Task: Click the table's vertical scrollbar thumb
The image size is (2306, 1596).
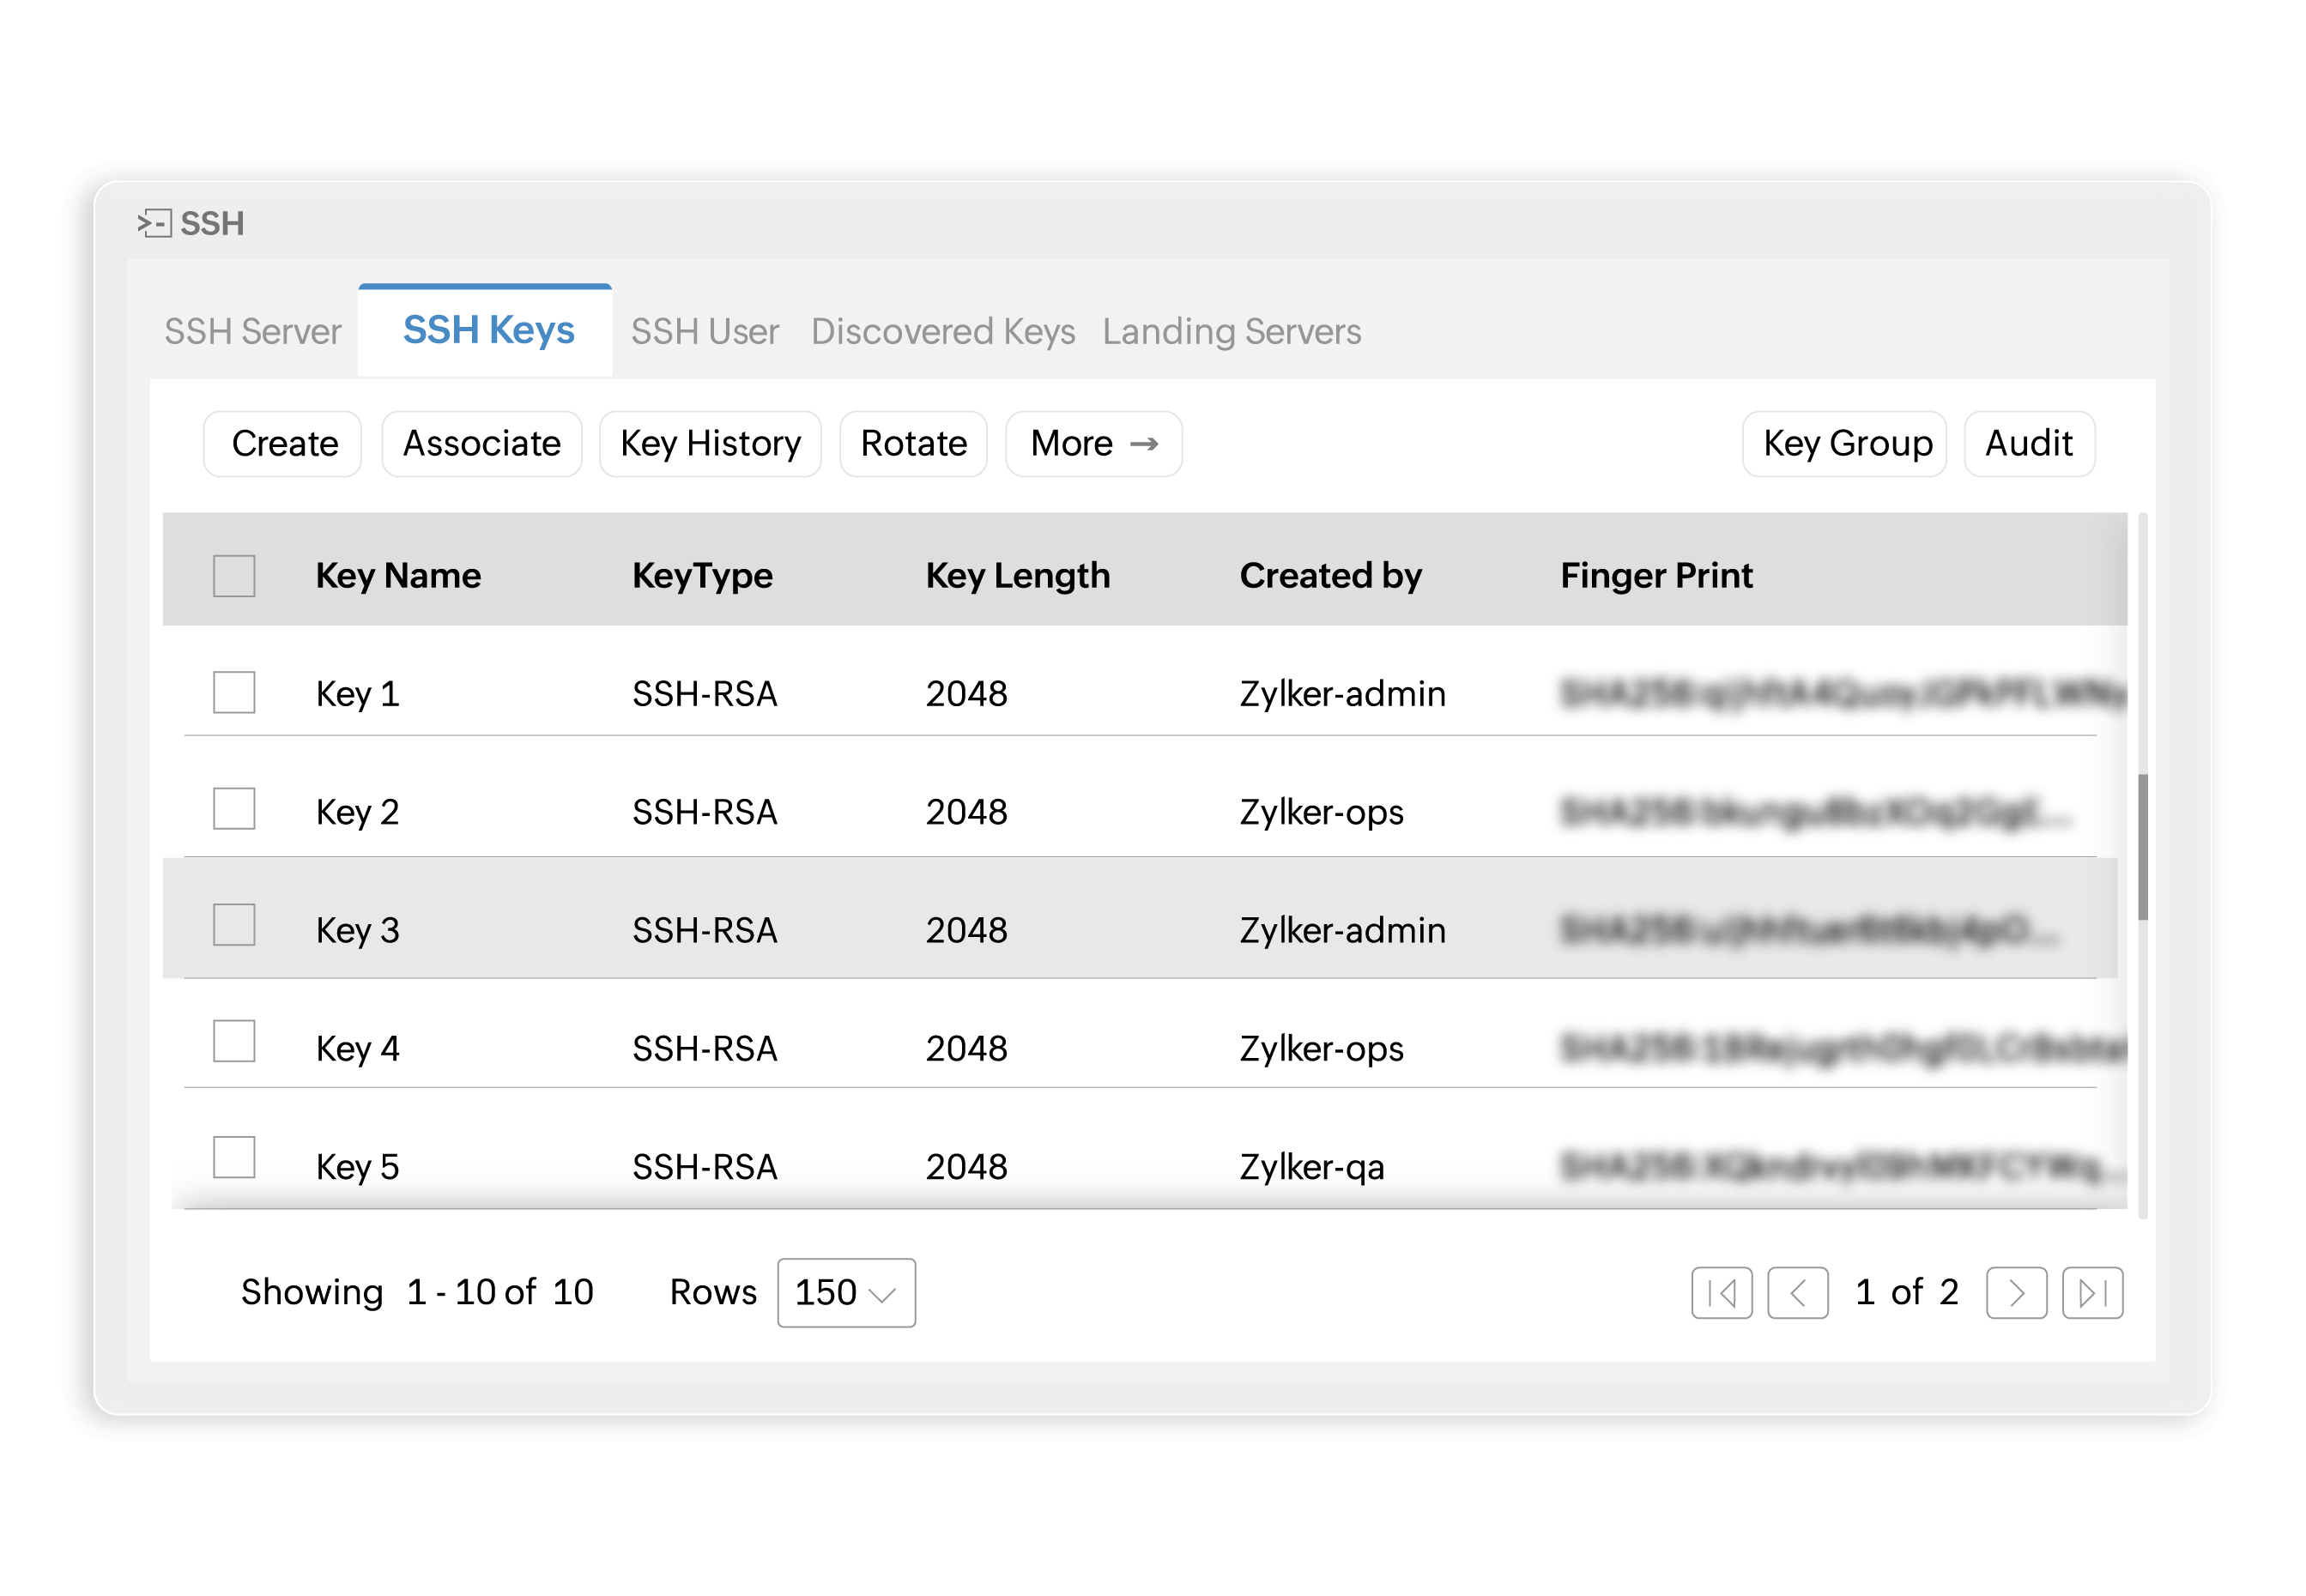Action: pyautogui.click(x=2142, y=846)
